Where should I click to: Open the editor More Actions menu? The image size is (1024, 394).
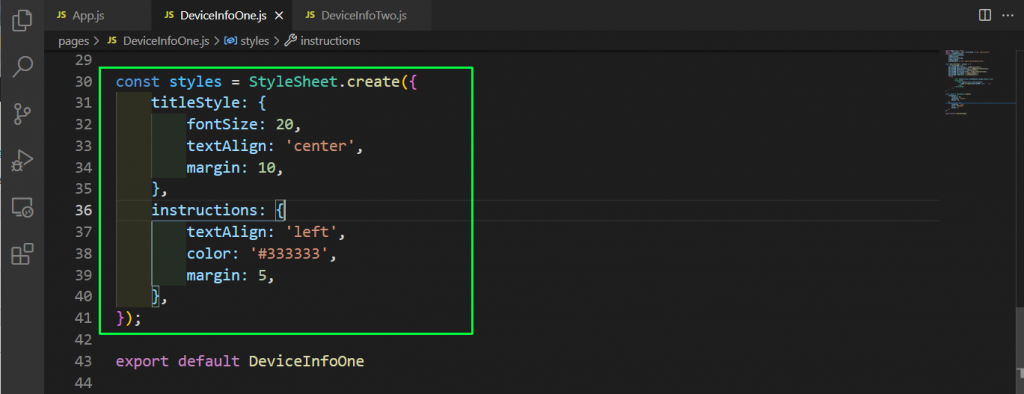pyautogui.click(x=1009, y=14)
